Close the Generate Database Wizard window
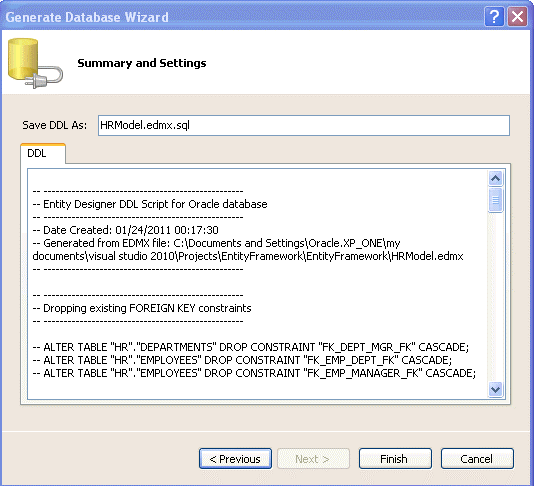The image size is (534, 486). (x=517, y=16)
